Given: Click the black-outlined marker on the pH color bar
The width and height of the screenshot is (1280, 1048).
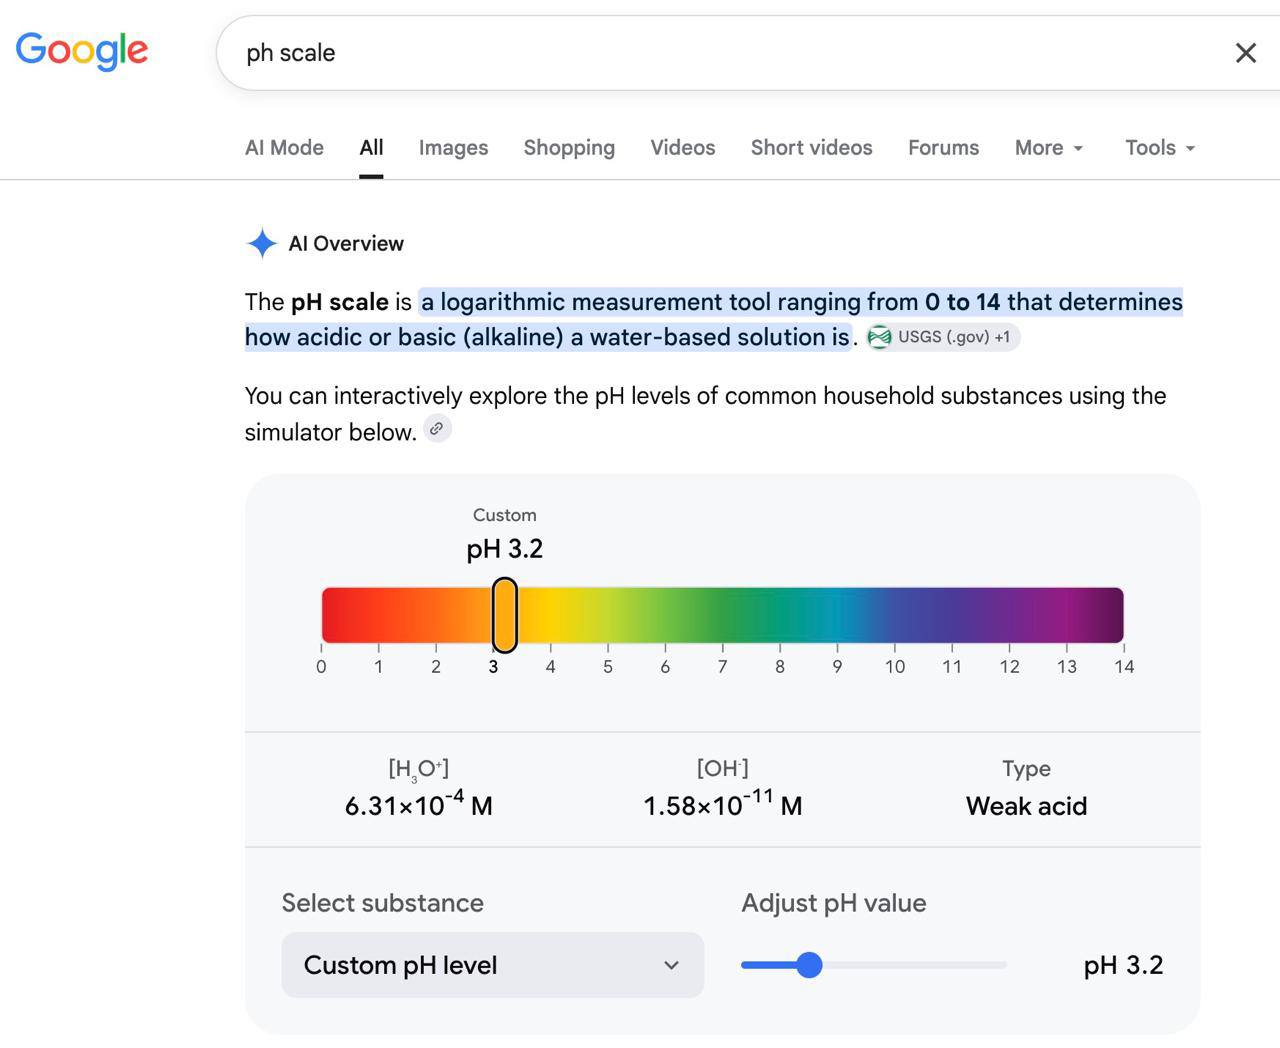Looking at the screenshot, I should [x=505, y=615].
